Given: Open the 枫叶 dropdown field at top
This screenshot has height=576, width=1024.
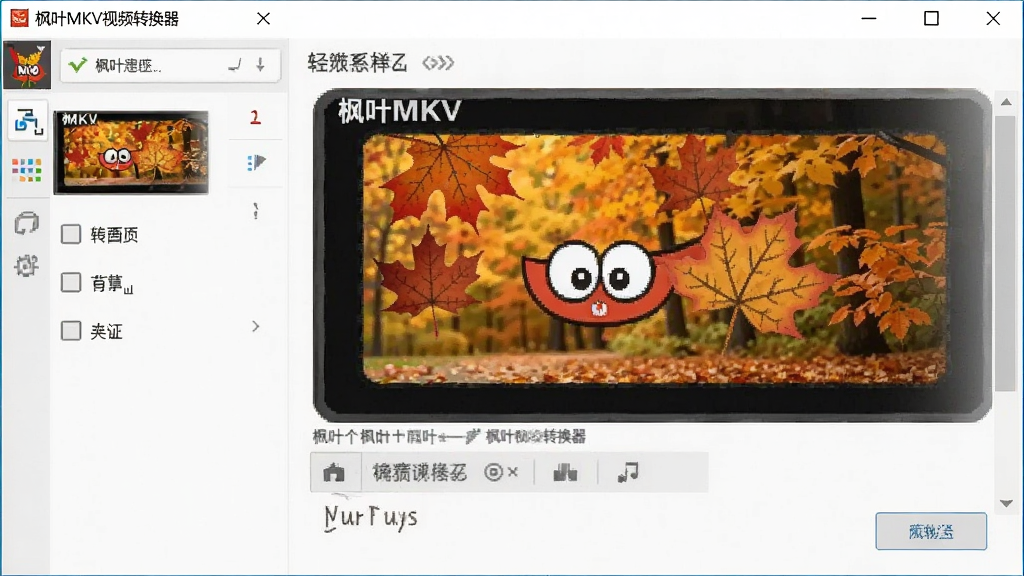Looking at the screenshot, I should (170, 65).
